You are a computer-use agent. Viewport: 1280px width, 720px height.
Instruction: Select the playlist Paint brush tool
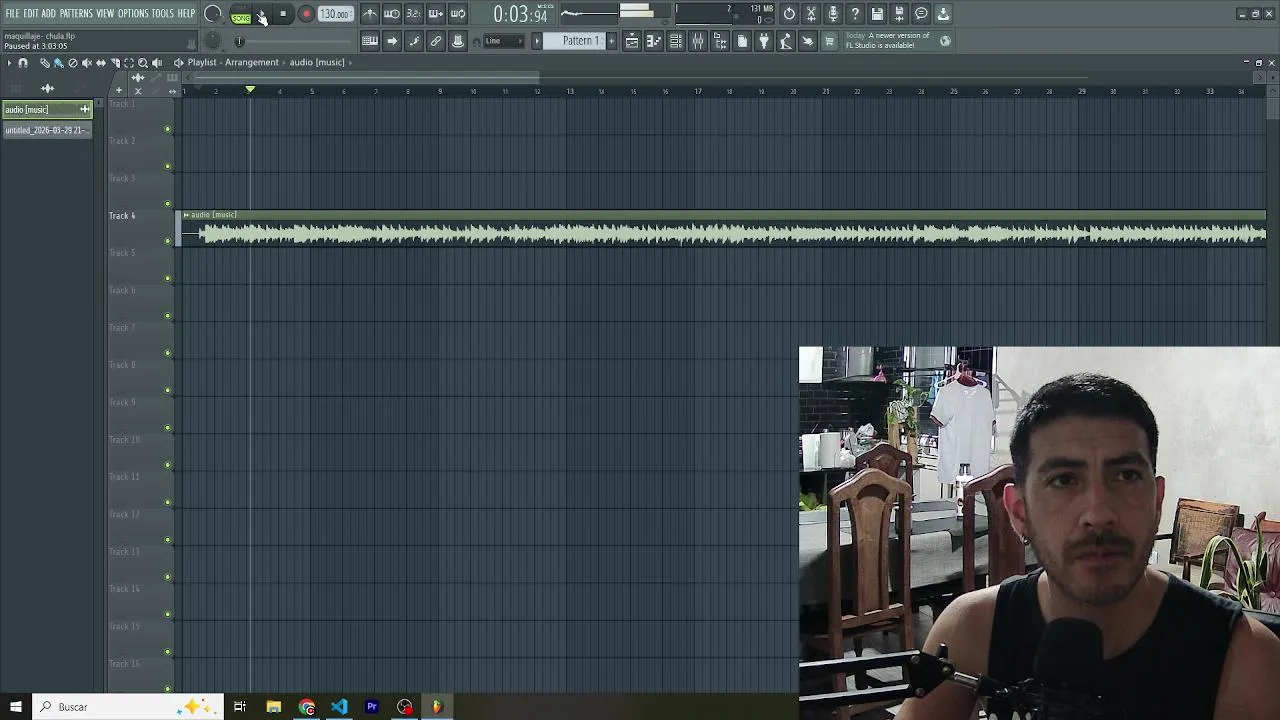pyautogui.click(x=58, y=62)
